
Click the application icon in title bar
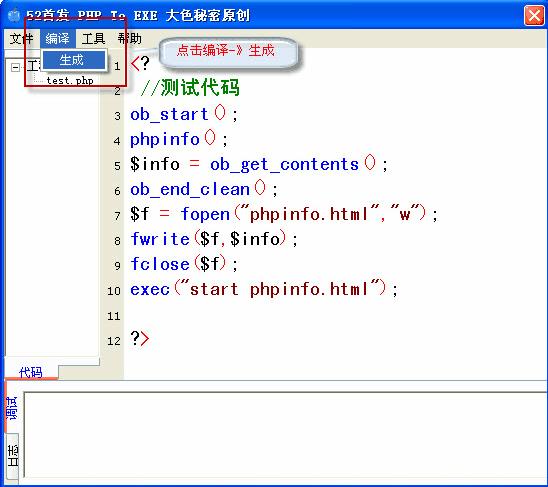pyautogui.click(x=14, y=15)
